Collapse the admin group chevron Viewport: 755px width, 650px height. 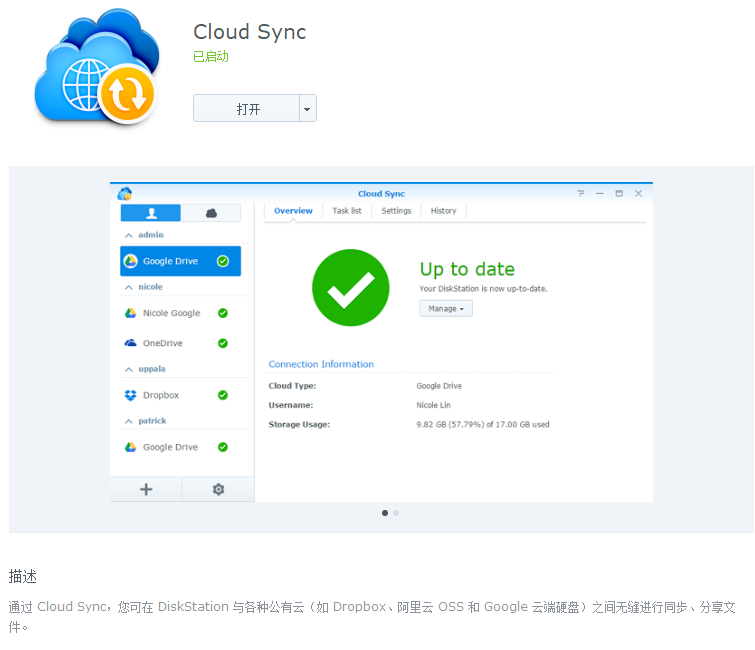(x=128, y=235)
